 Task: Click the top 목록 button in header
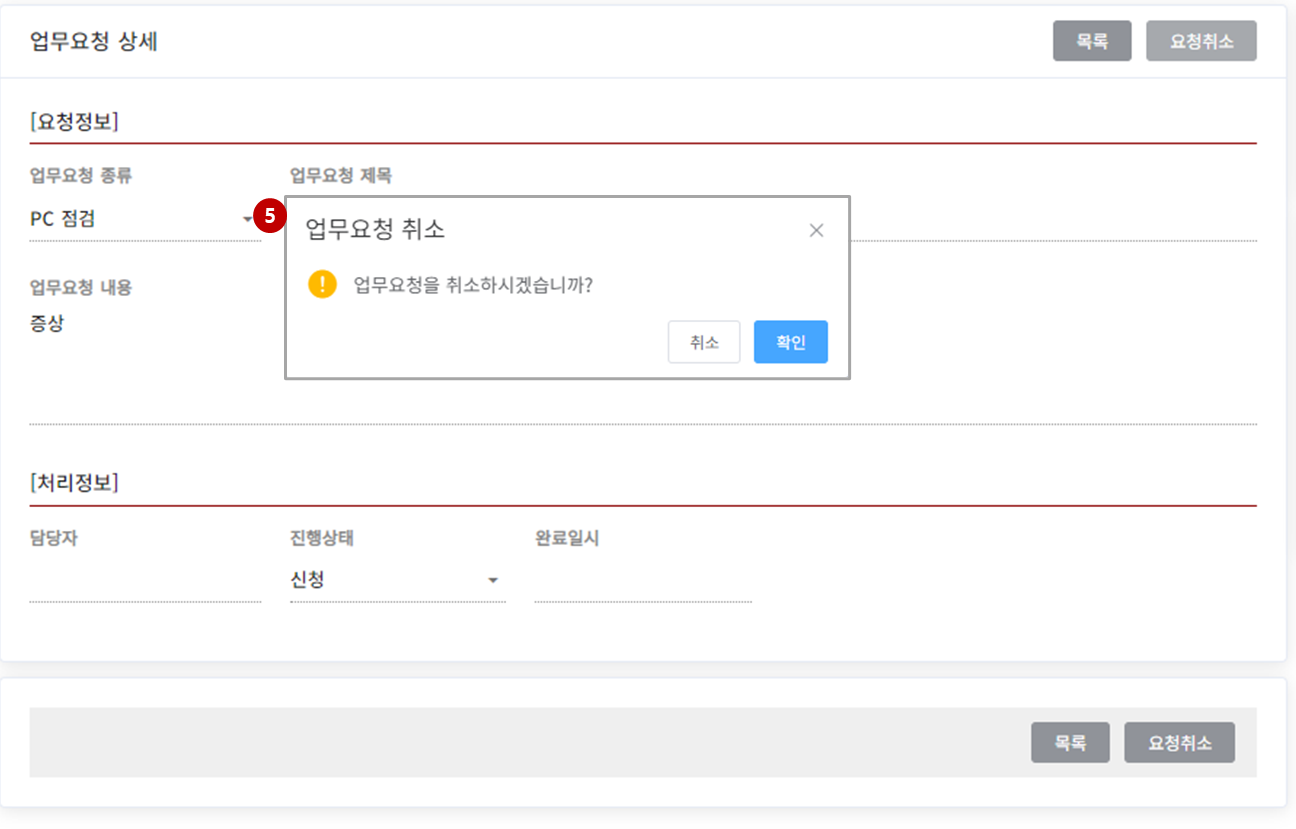[1091, 41]
